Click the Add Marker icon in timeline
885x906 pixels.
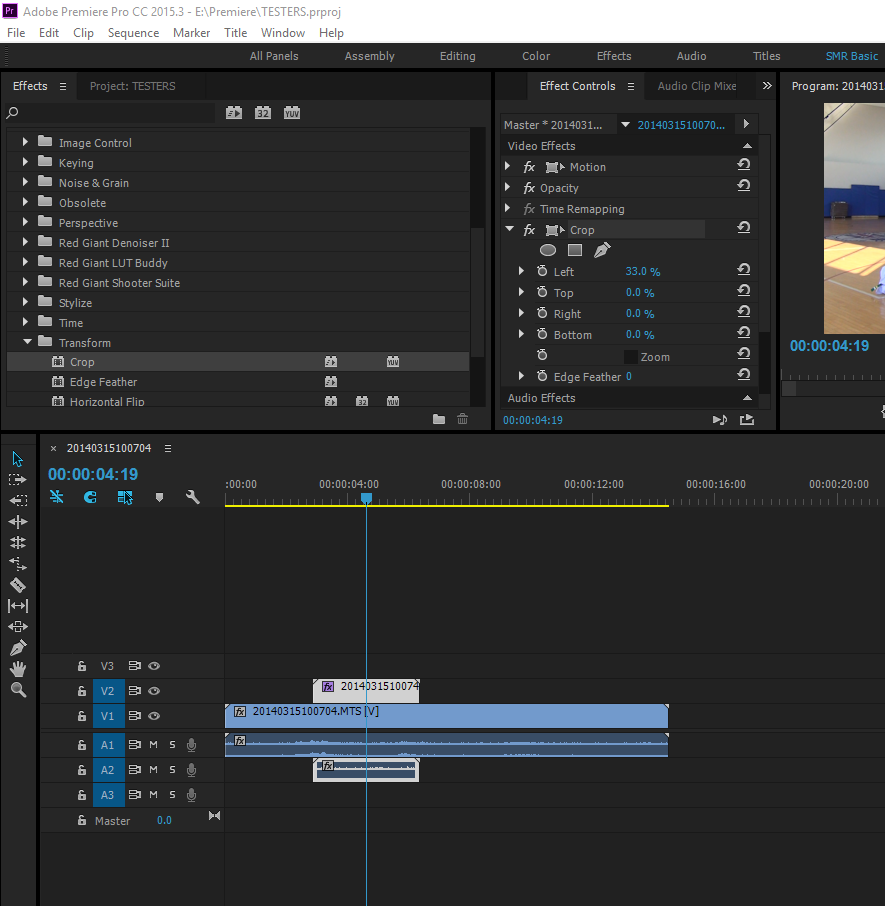[x=159, y=497]
